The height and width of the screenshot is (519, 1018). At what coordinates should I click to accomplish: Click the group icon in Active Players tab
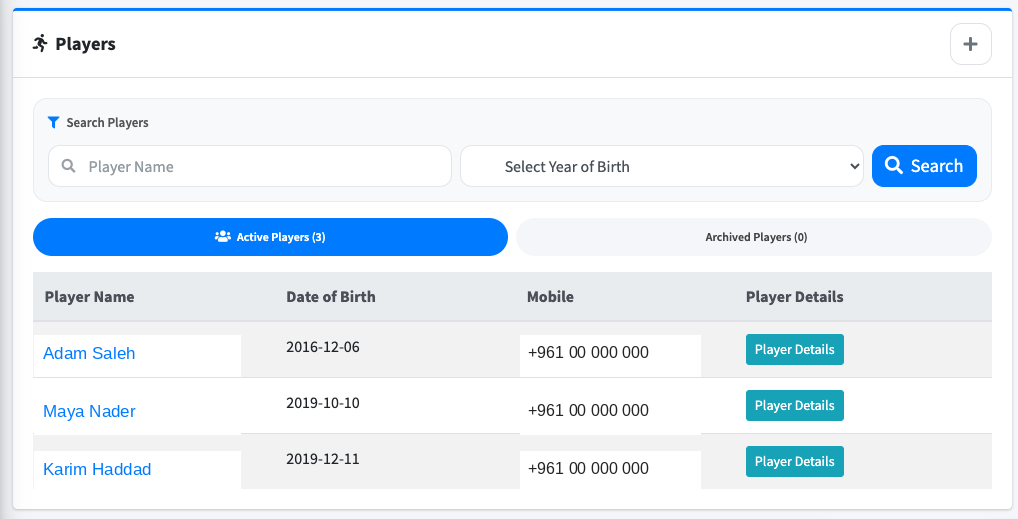pos(223,236)
